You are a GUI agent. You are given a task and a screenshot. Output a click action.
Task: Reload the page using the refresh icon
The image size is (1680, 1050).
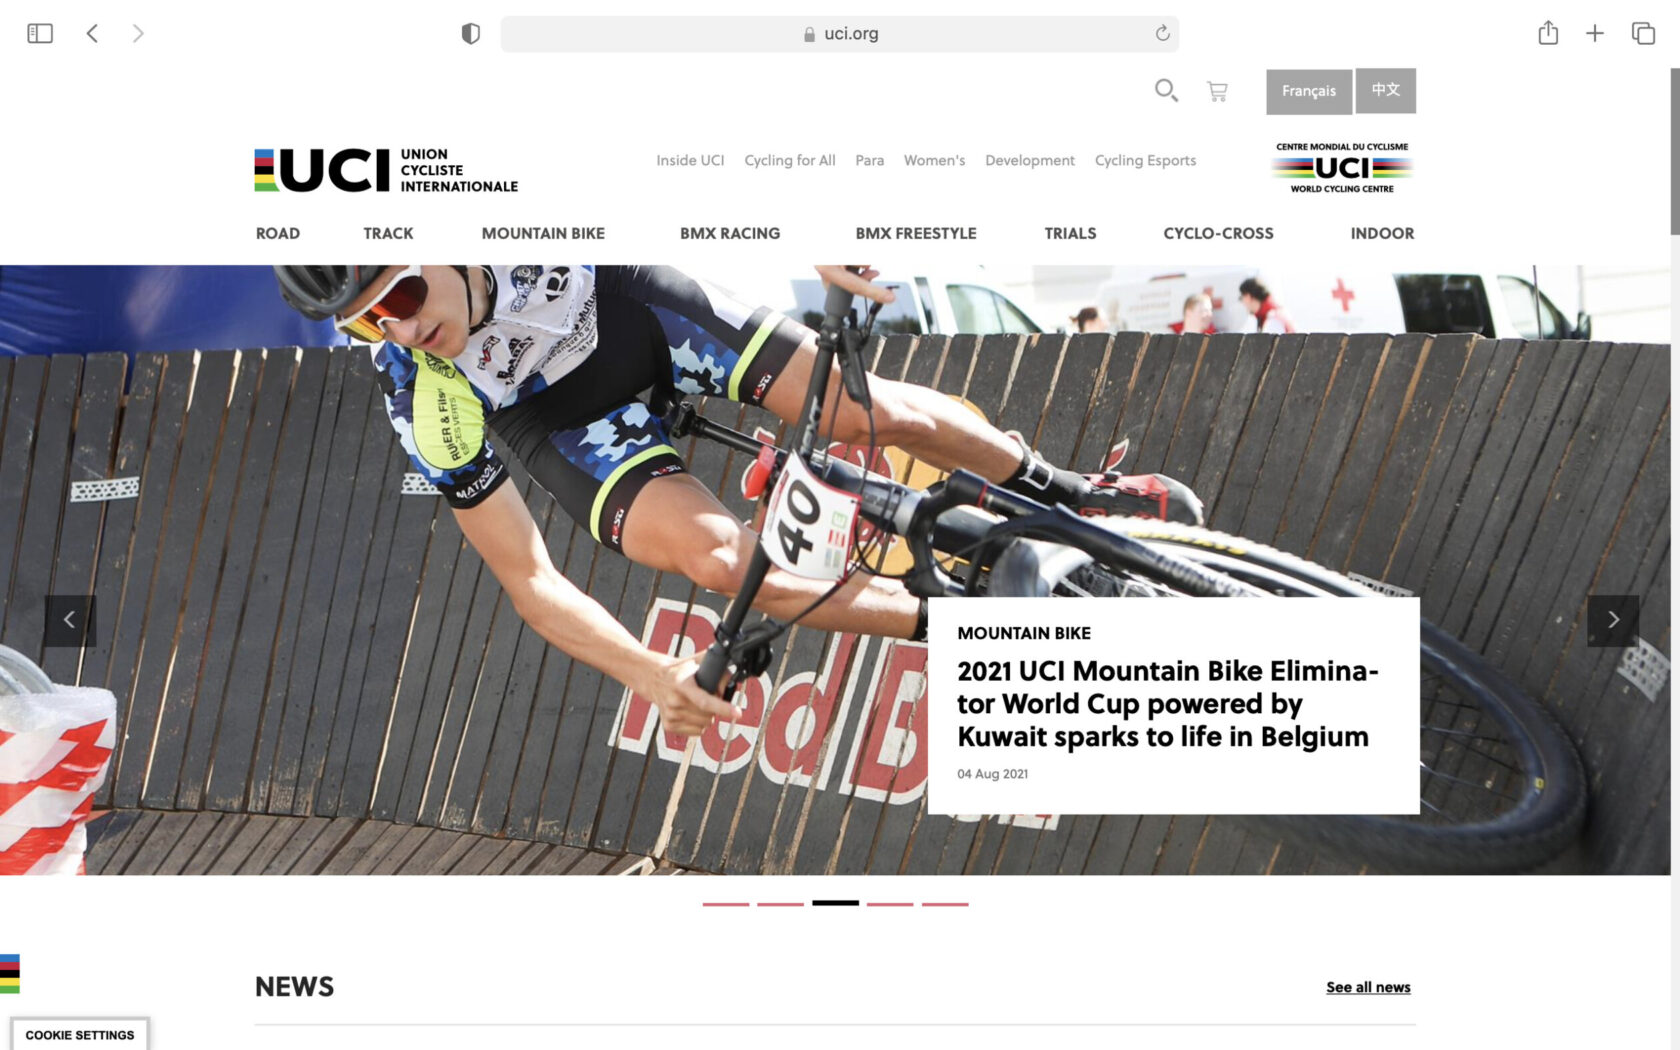click(1162, 33)
